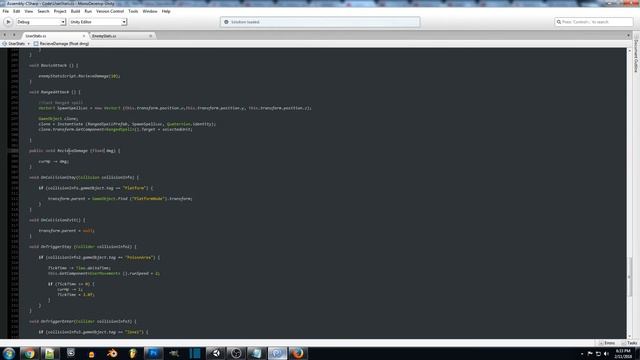Show hidden tray icons arrow
Viewport: 640px width, 360px height.
point(582,353)
